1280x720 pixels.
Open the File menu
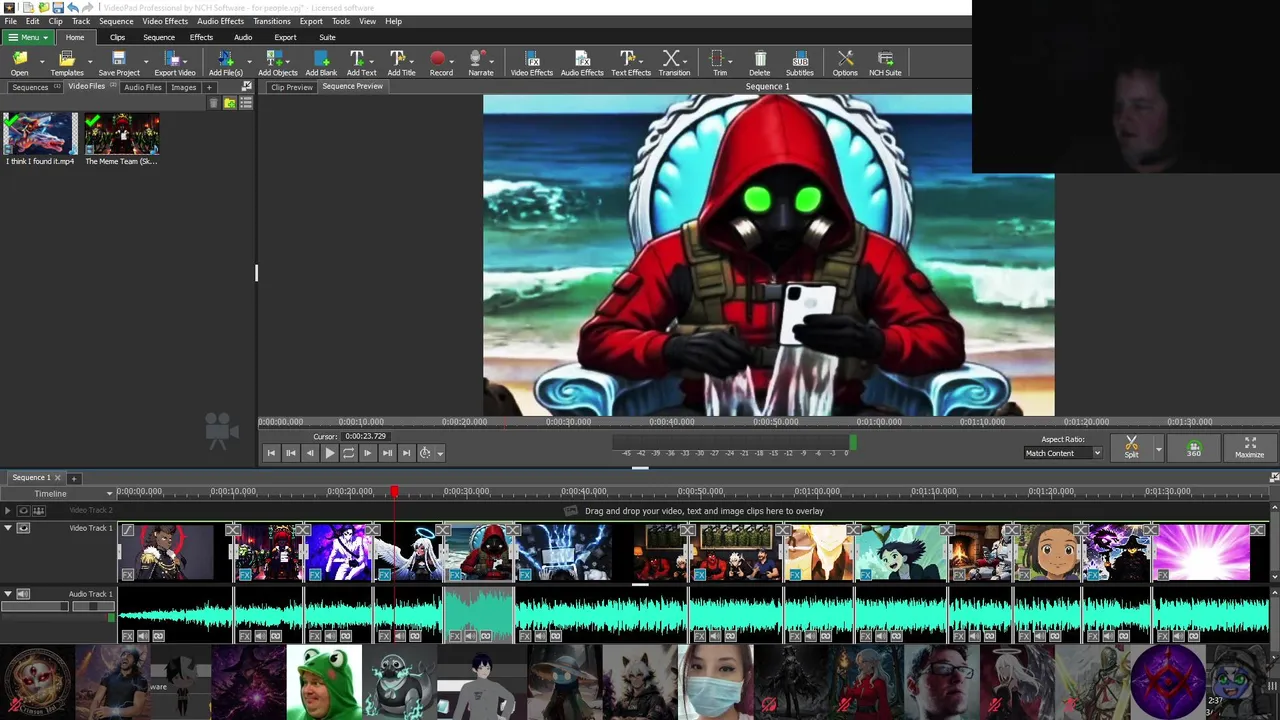tap(10, 21)
